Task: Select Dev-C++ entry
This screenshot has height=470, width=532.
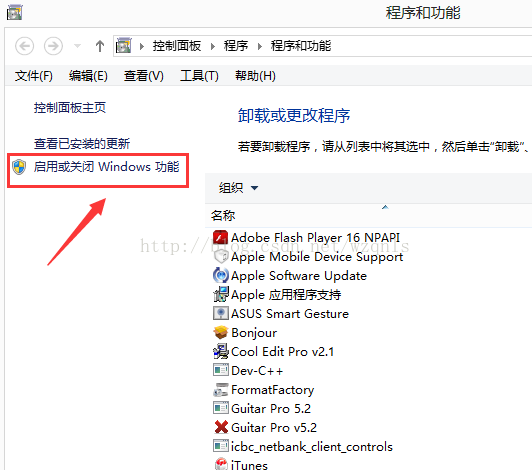Action: click(x=257, y=371)
